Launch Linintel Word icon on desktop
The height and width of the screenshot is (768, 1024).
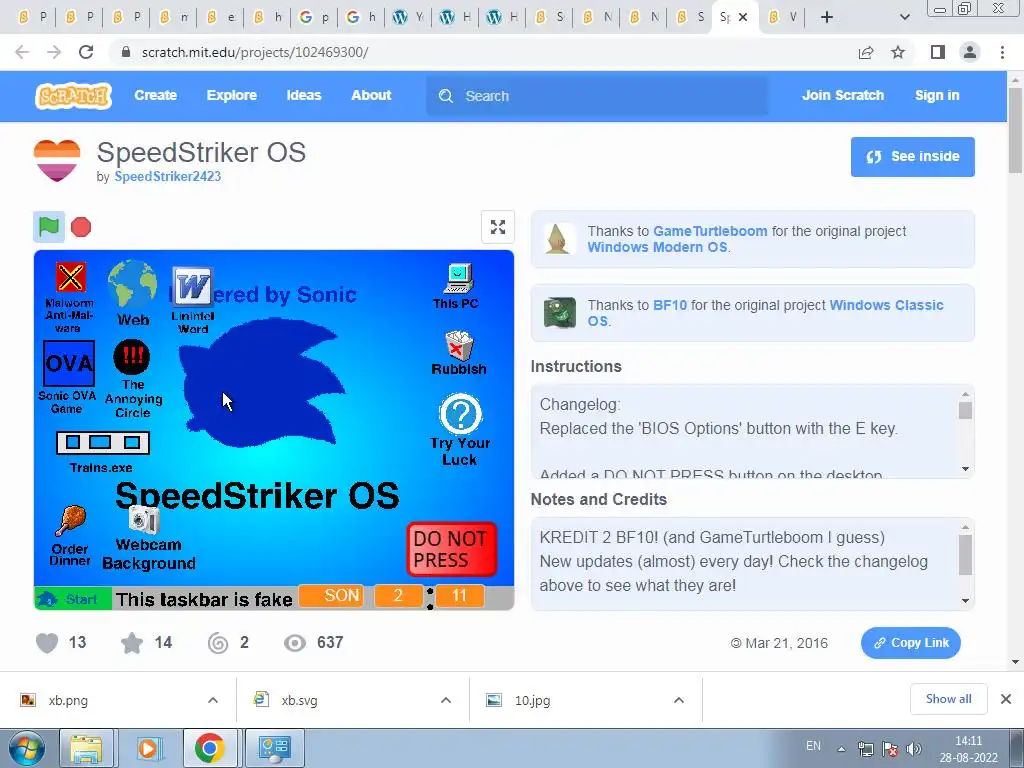[x=192, y=300]
